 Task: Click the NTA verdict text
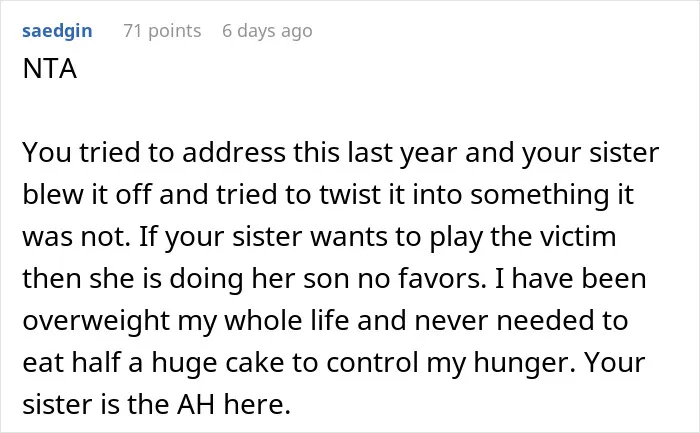click(x=50, y=69)
